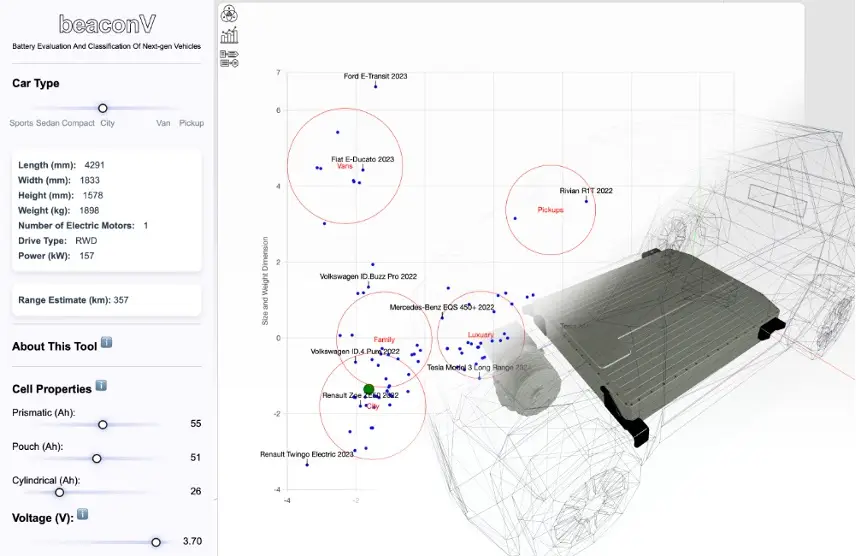Image resolution: width=856 pixels, height=556 pixels.
Task: Click the Fiat E-Ducato 2023 label
Action: tap(362, 159)
